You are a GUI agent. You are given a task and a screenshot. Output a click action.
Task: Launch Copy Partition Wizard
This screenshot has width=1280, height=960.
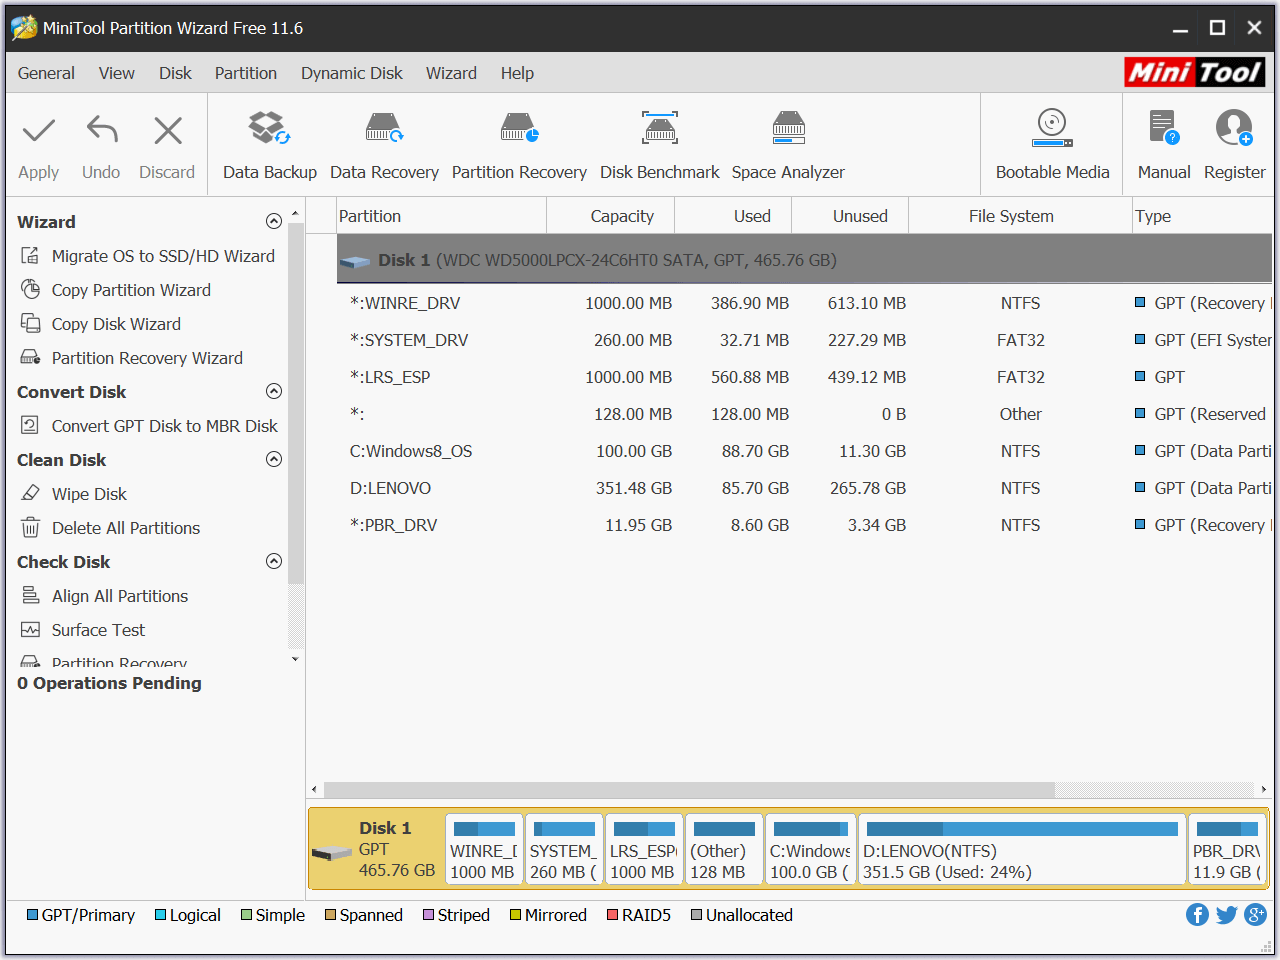pos(116,290)
